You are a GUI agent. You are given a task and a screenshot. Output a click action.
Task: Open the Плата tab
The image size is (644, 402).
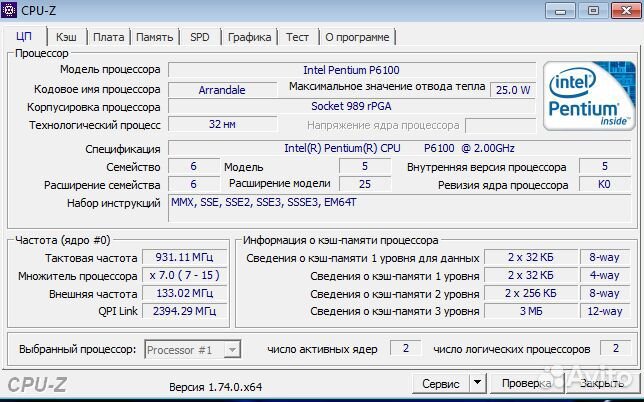click(x=108, y=37)
